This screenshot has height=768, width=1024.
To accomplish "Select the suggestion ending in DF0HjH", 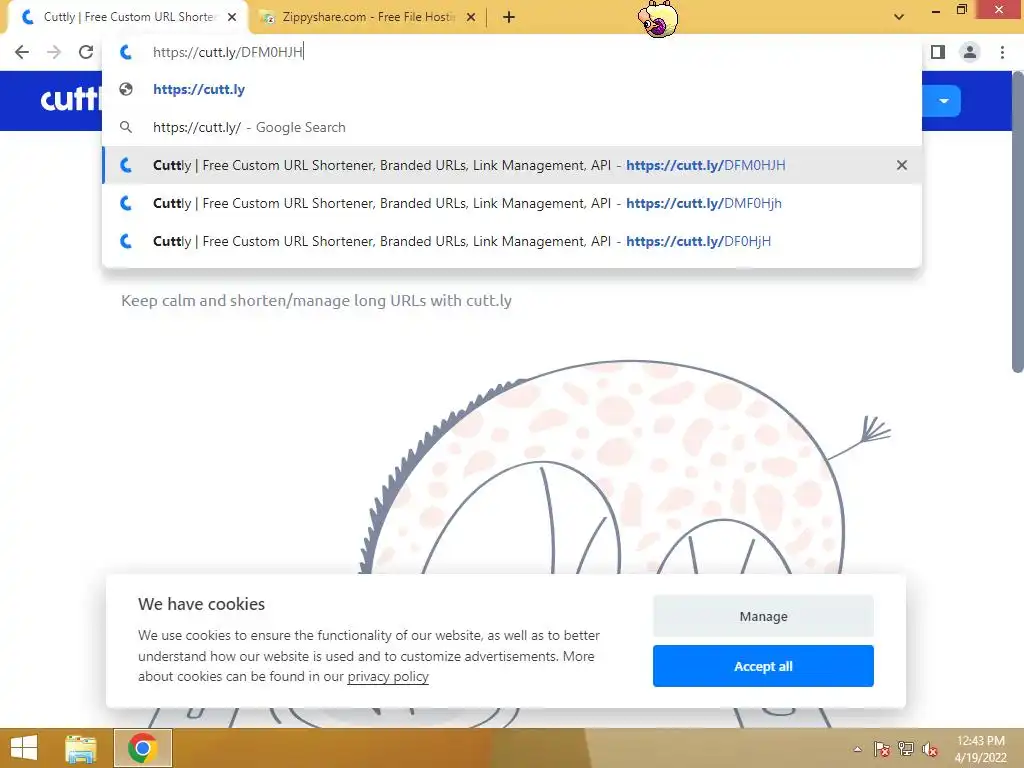I will click(512, 241).
